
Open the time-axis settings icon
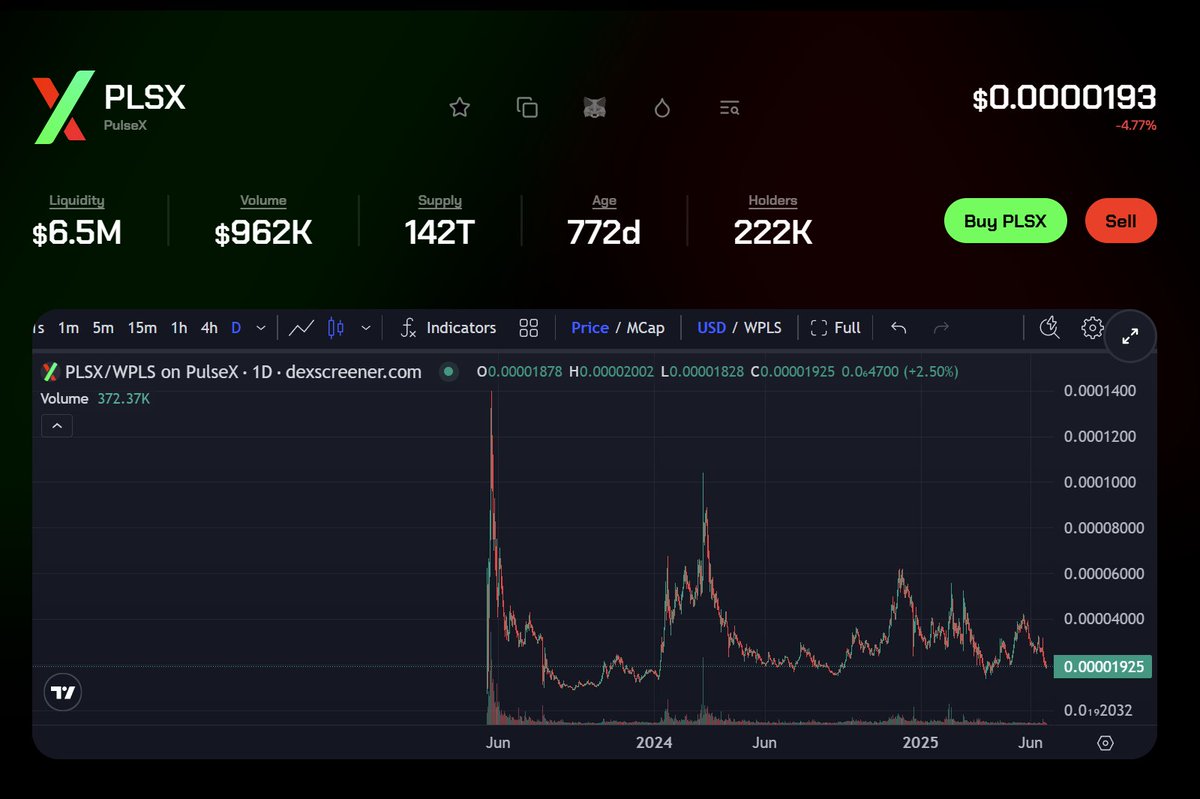point(1105,742)
